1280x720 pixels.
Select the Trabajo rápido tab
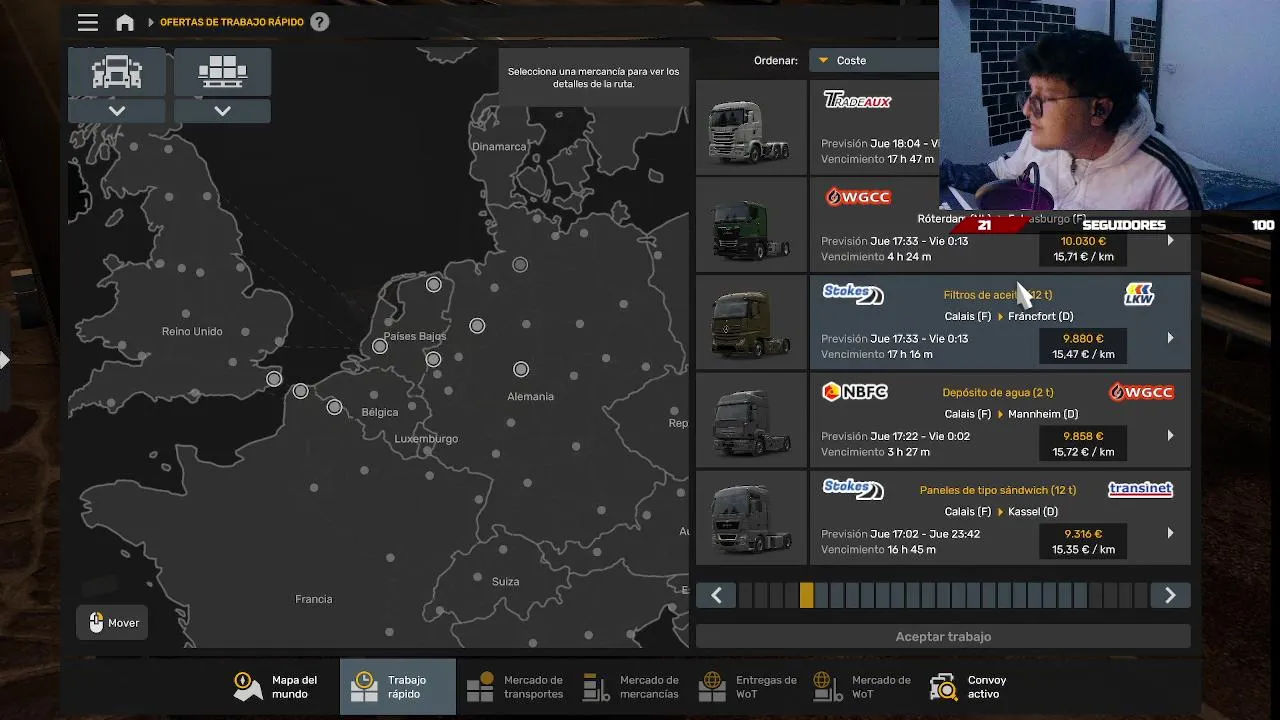point(397,687)
